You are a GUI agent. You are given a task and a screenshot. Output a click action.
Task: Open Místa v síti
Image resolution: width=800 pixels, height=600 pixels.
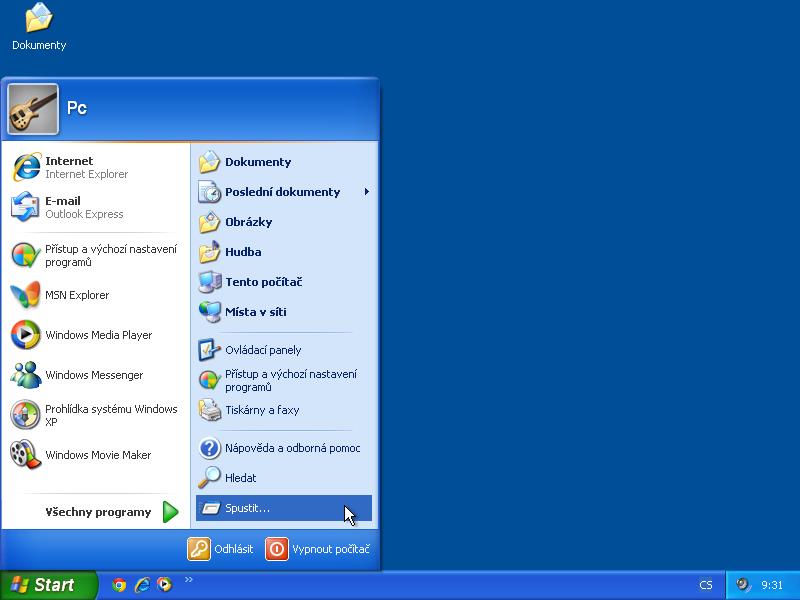point(284,312)
